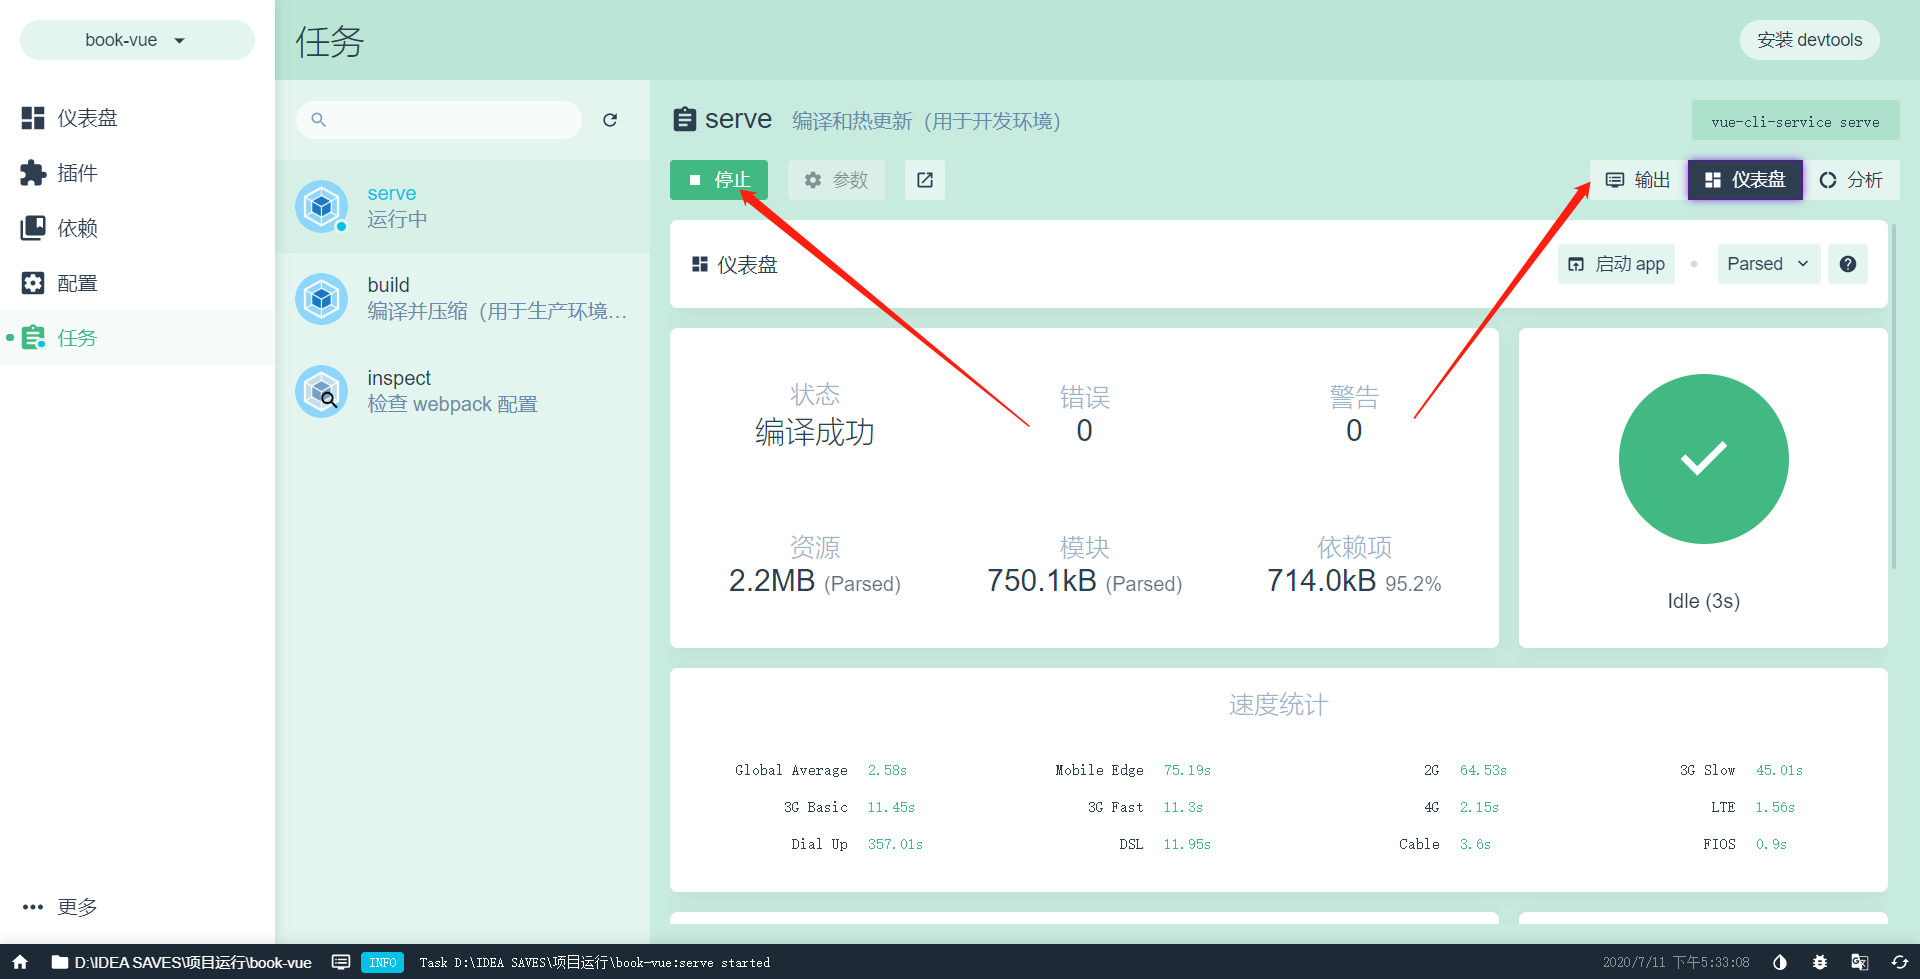The image size is (1920, 979).
Task: Click the 依赖 book icon
Action: [33, 228]
